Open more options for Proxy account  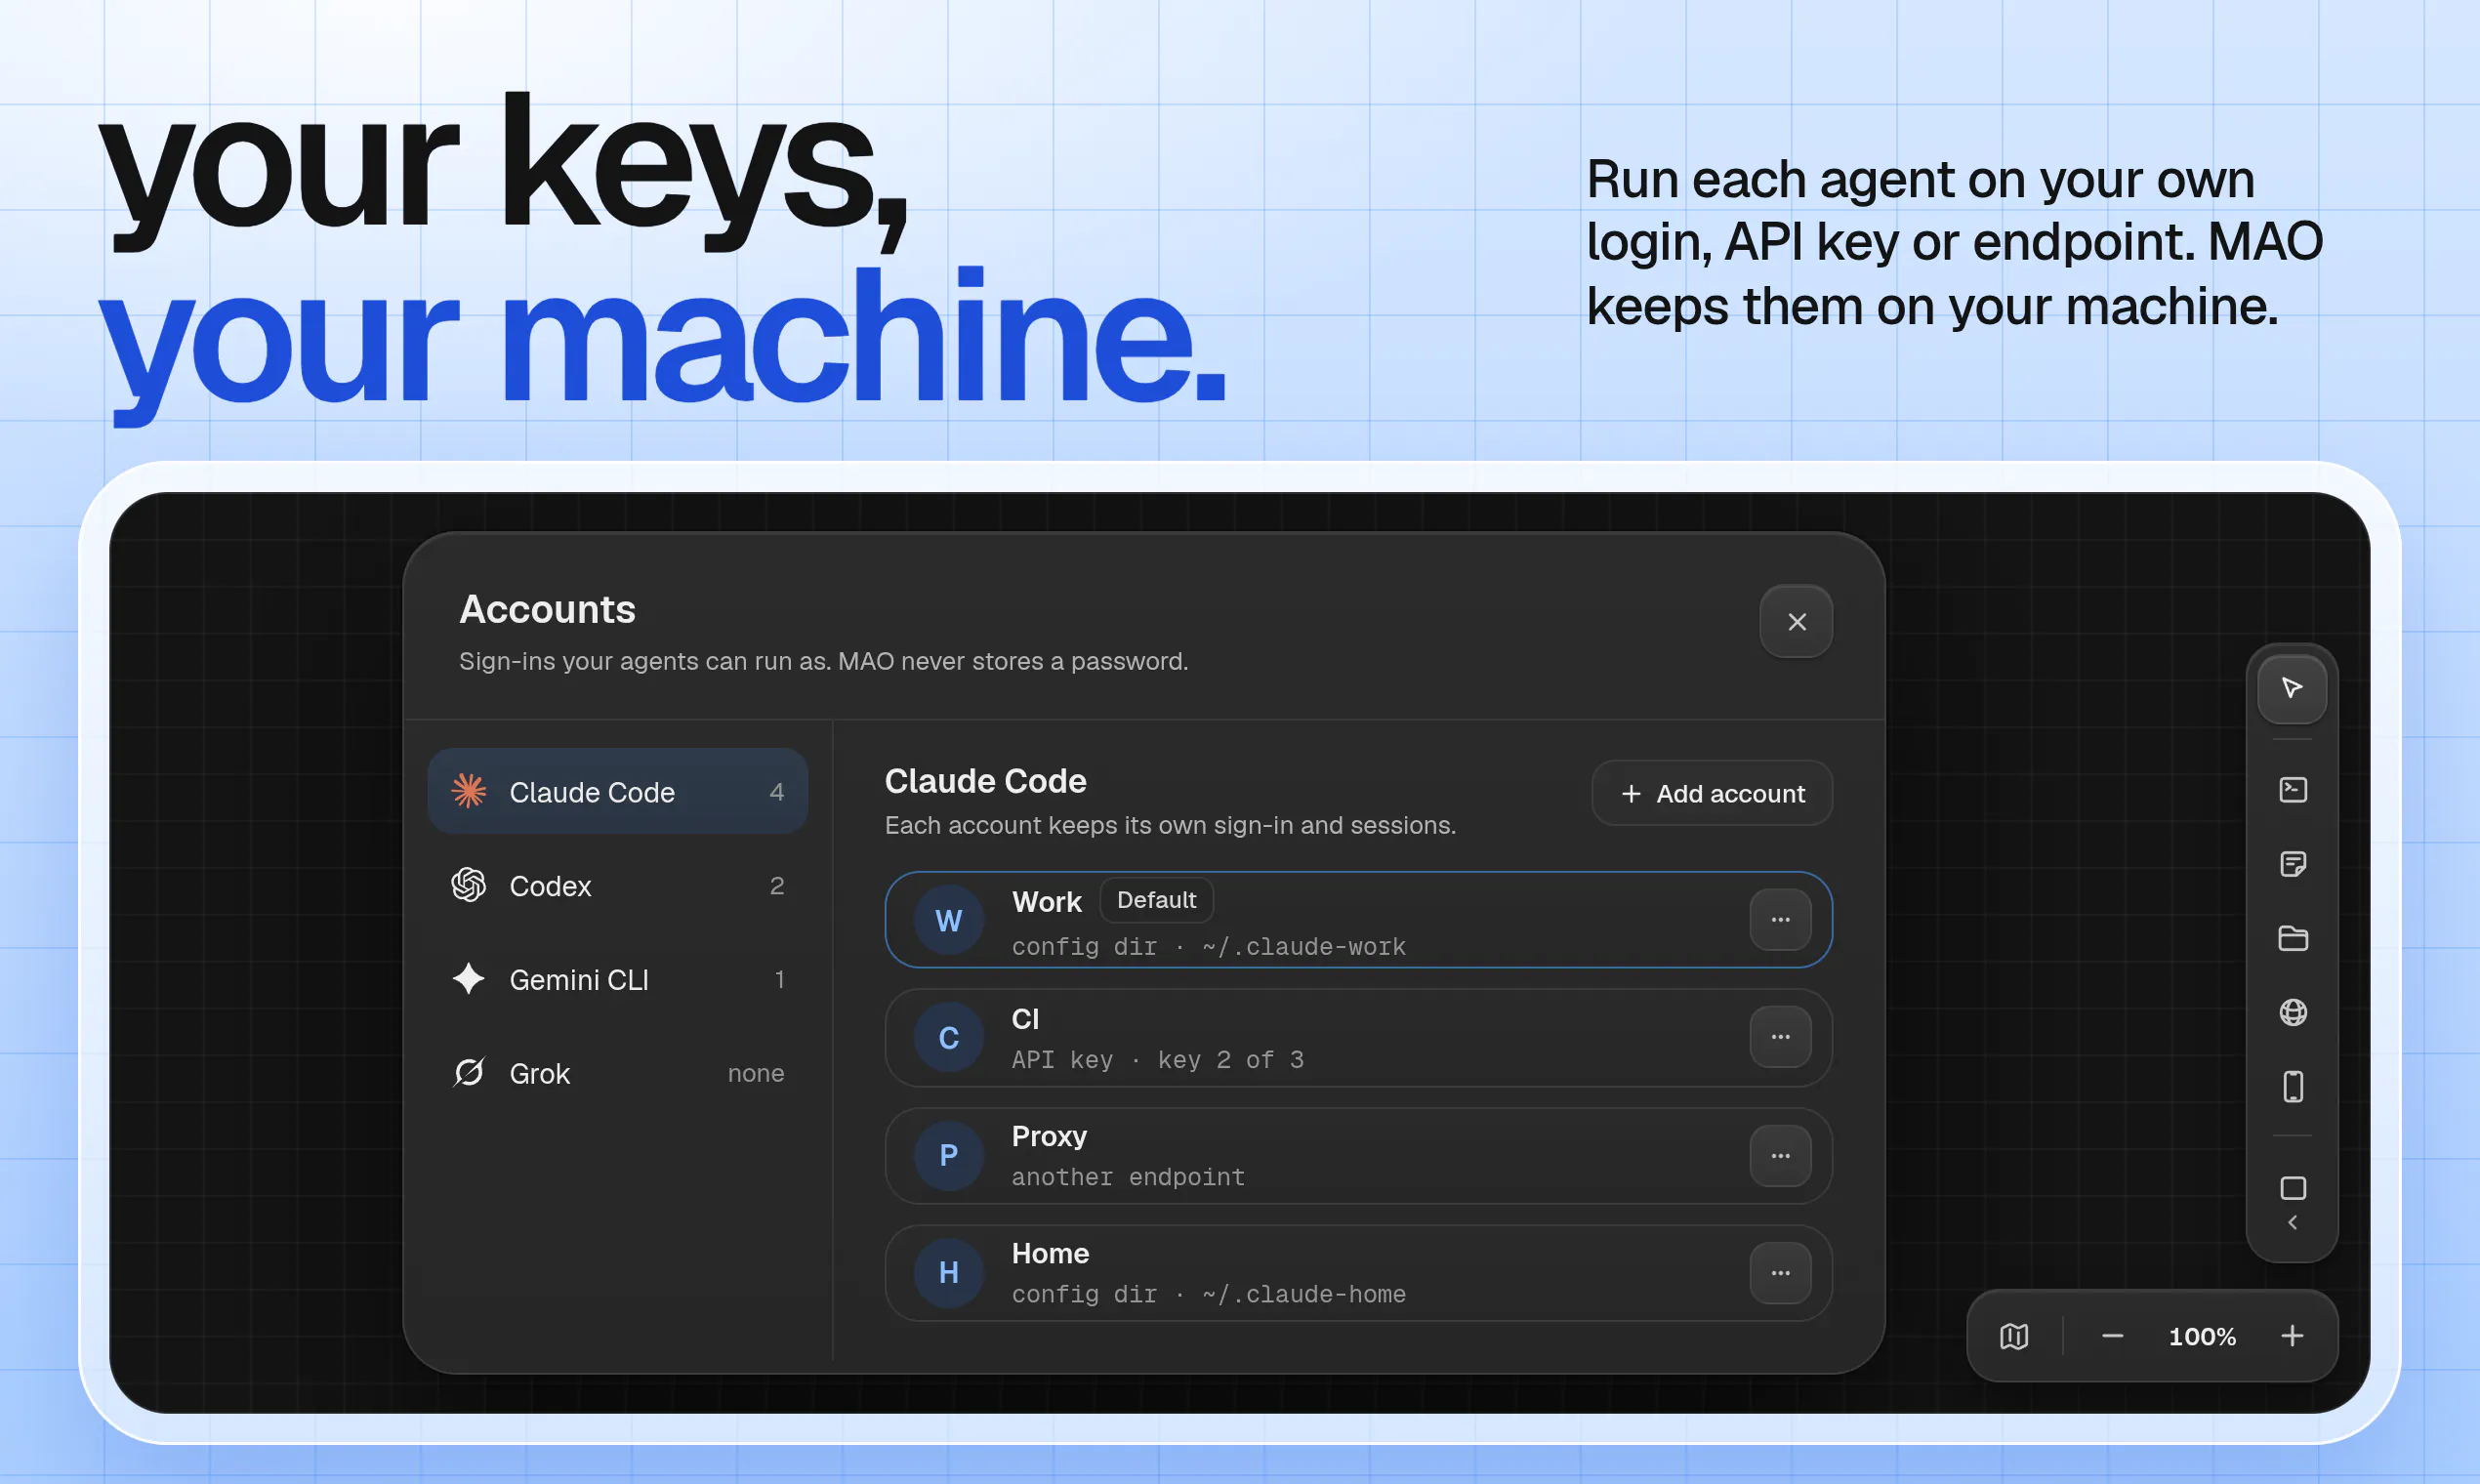pyautogui.click(x=1780, y=1155)
